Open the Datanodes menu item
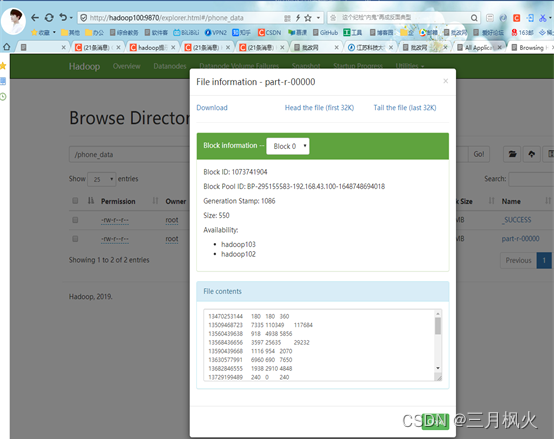This screenshot has height=439, width=554. pos(170,66)
